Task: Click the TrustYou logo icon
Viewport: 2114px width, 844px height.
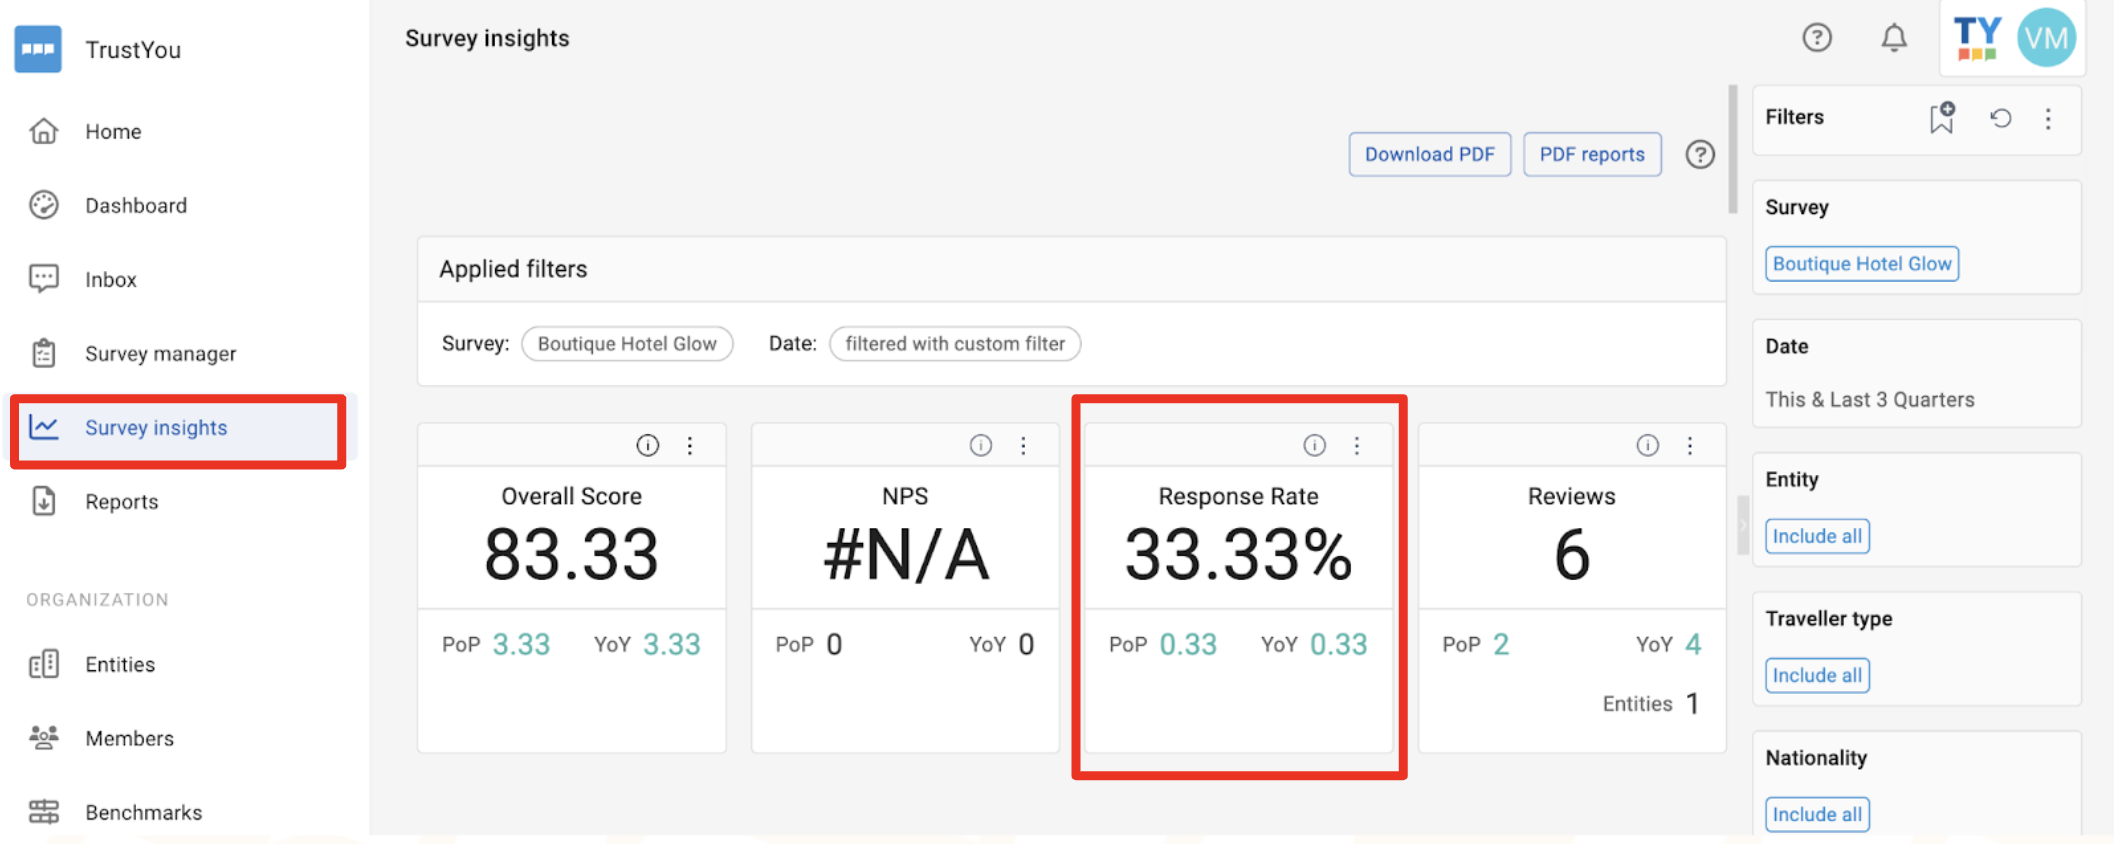Action: [38, 49]
